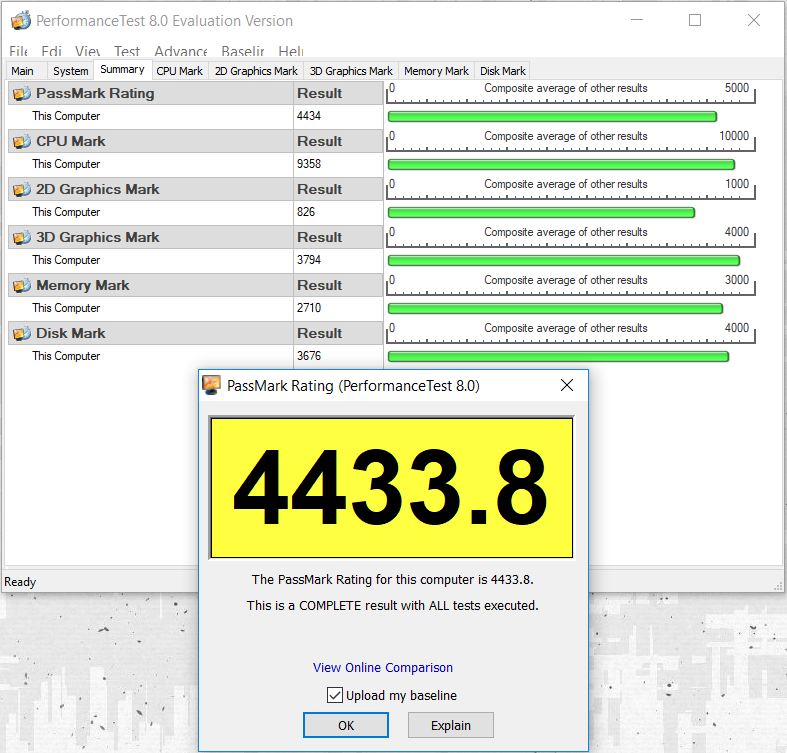The width and height of the screenshot is (787, 753).
Task: Open the Baseline menu
Action: pos(242,51)
